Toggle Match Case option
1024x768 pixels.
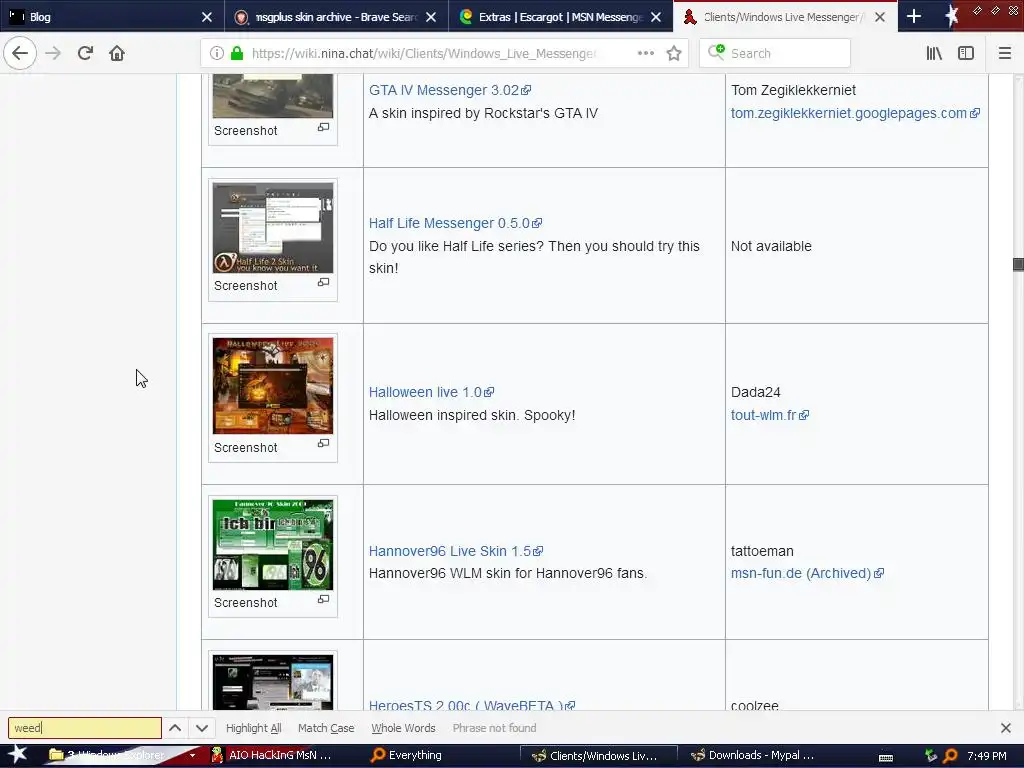326,728
